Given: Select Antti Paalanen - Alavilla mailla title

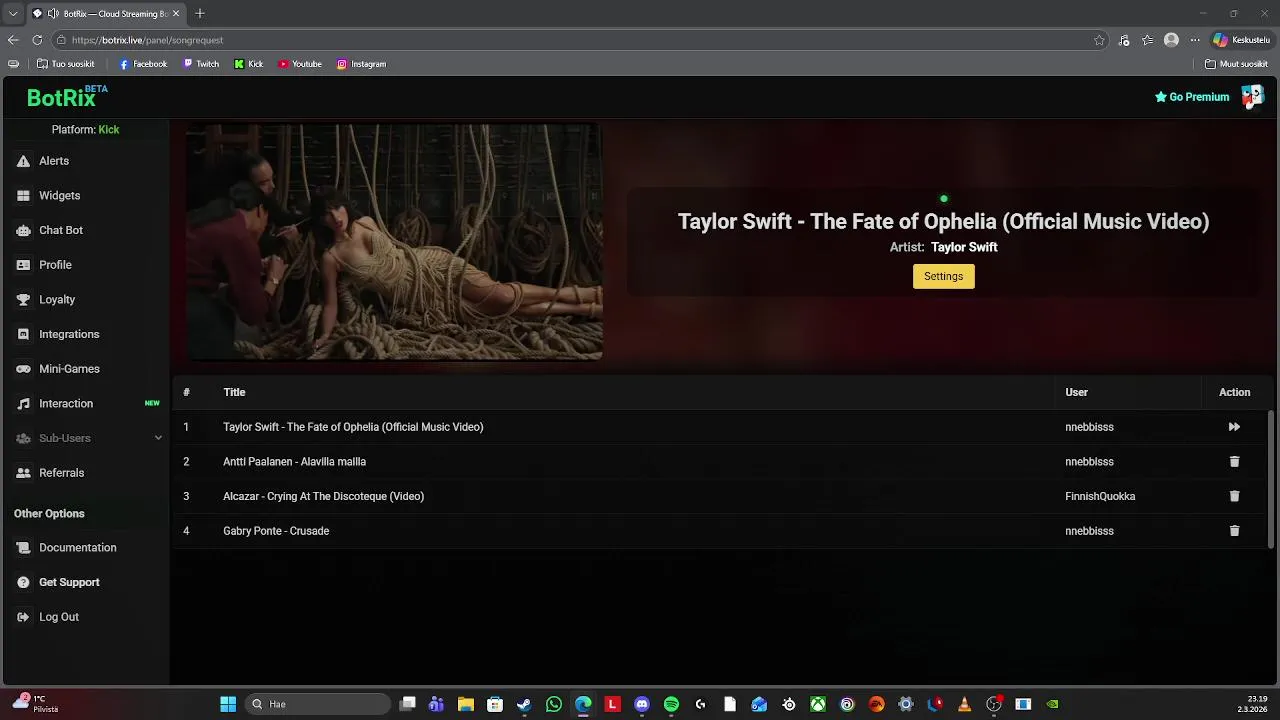Looking at the screenshot, I should click(294, 462).
